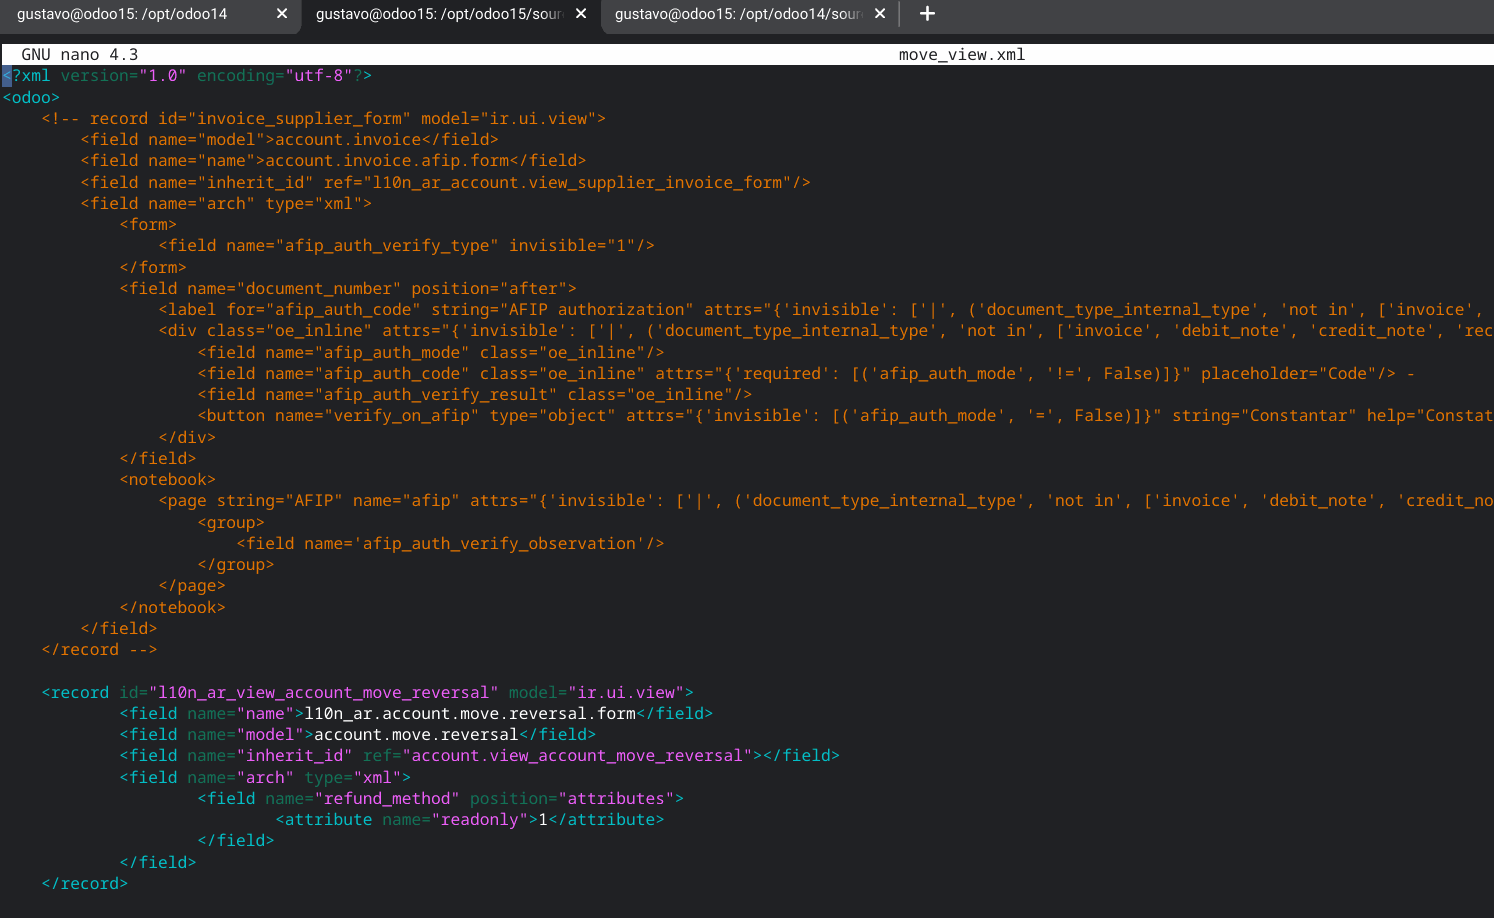This screenshot has width=1494, height=918.
Task: Click the '</record> -->' comment end line
Action: (x=99, y=650)
